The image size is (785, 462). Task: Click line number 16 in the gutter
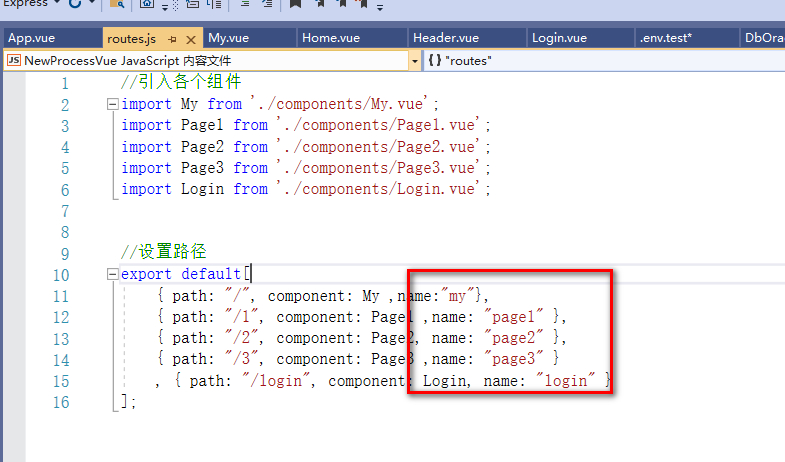pos(61,402)
